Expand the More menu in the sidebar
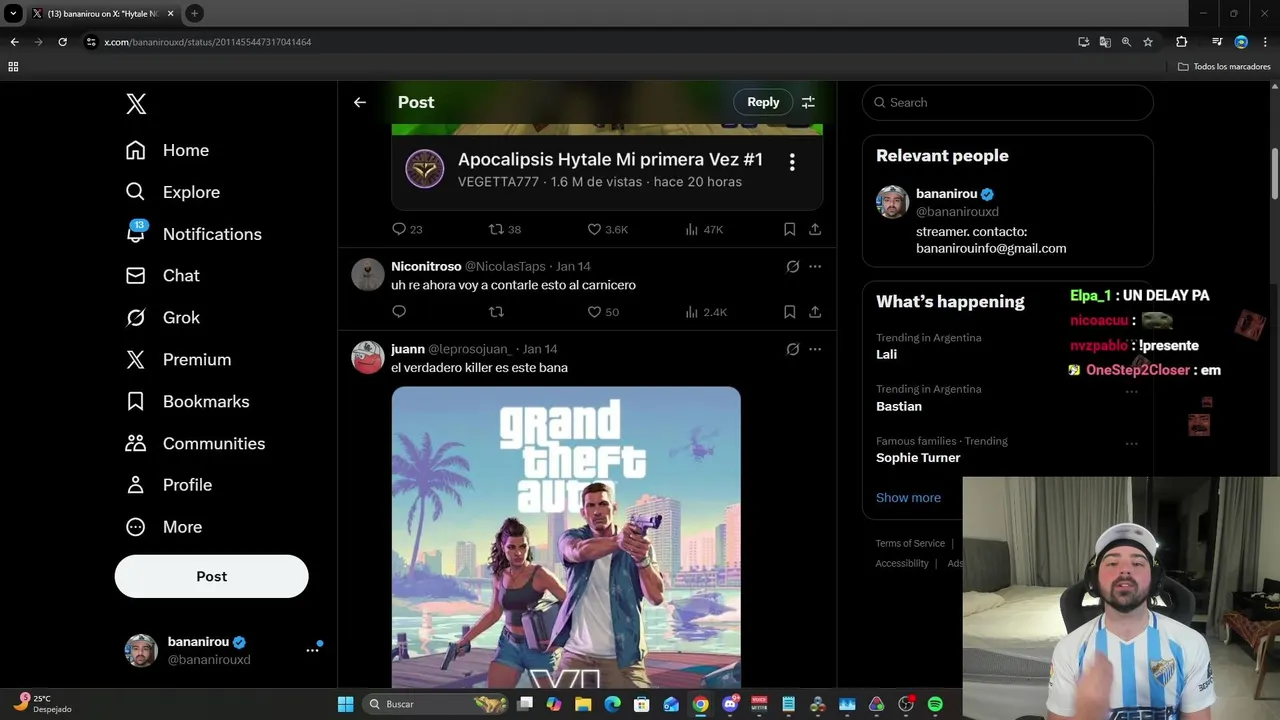 [163, 527]
